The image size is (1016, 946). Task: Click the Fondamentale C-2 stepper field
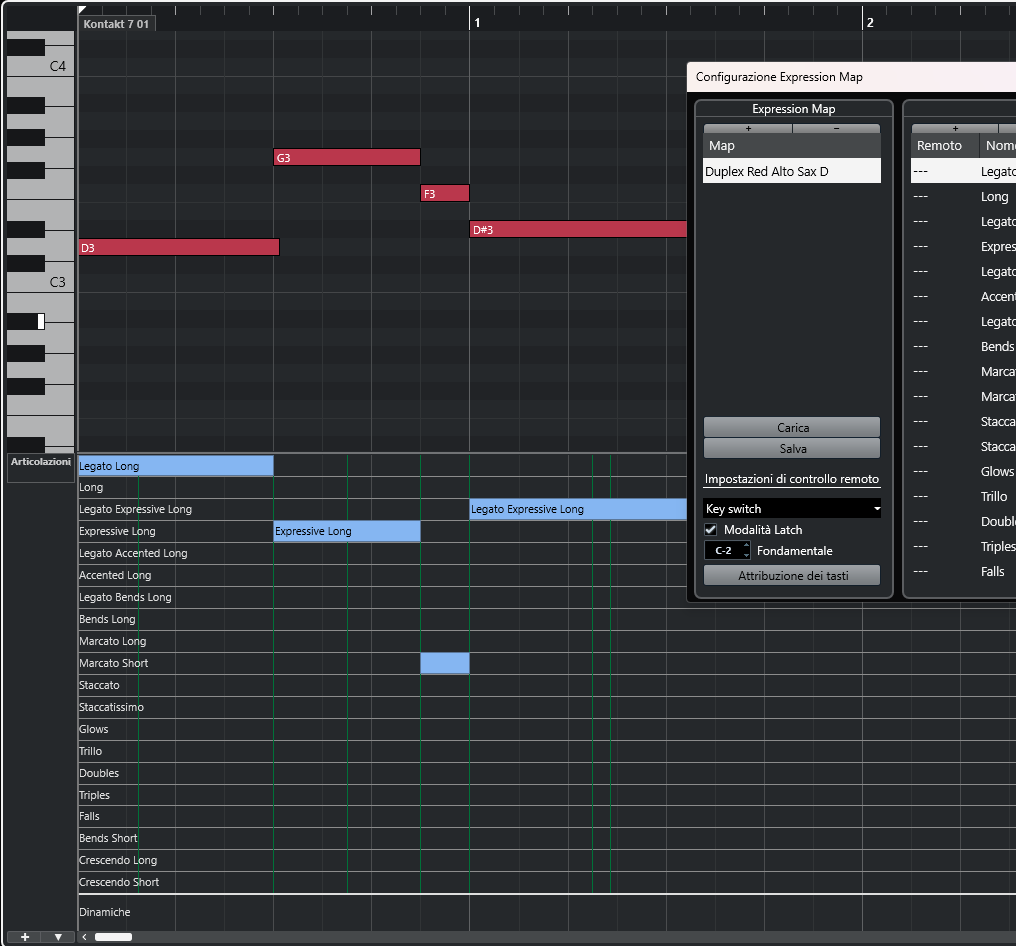[727, 551]
